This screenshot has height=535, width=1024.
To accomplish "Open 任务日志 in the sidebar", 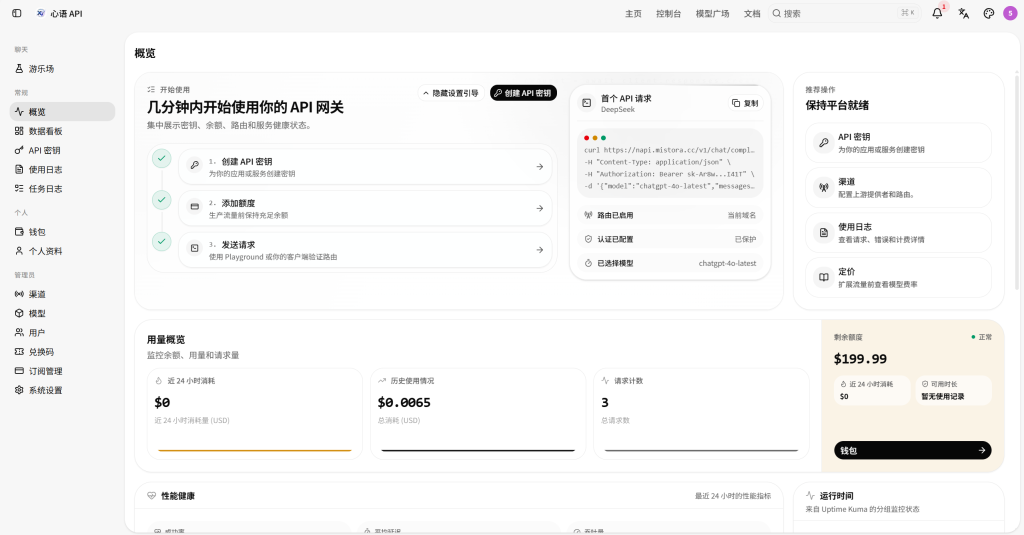I will [62, 189].
